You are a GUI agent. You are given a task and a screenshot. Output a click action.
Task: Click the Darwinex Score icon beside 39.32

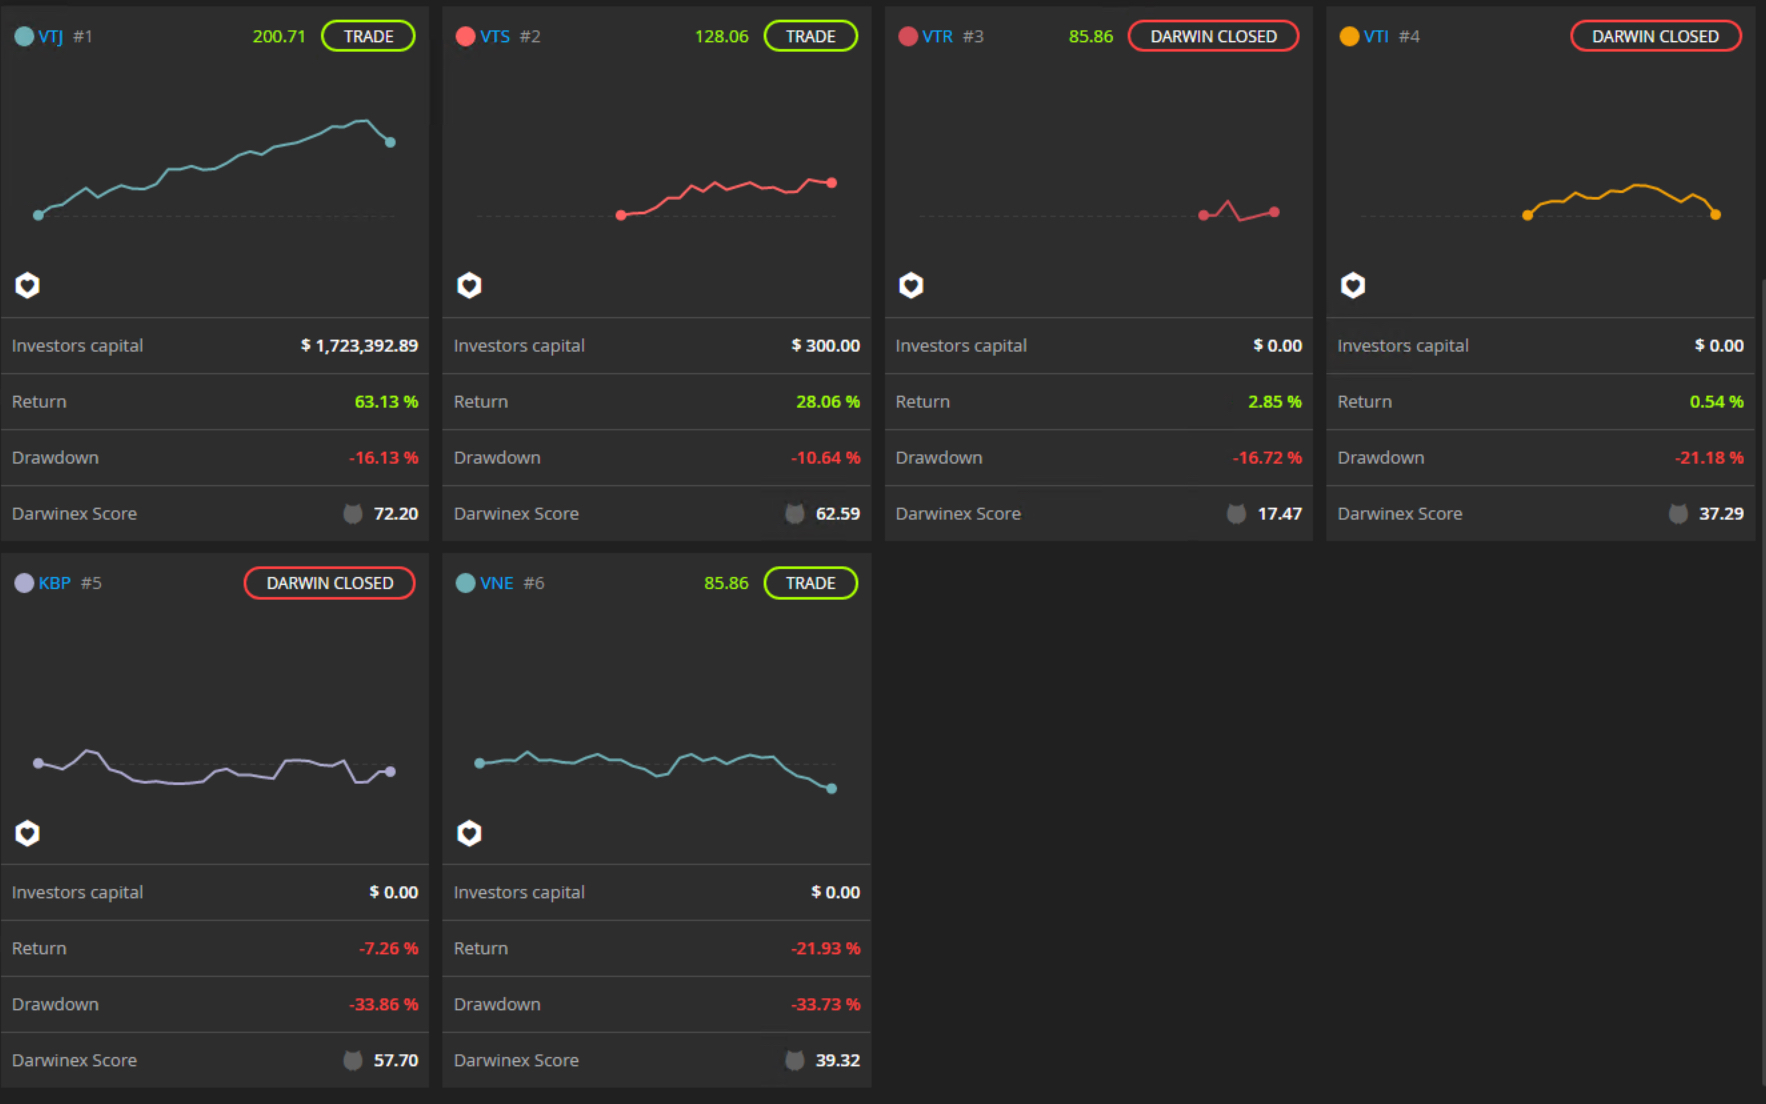(795, 1061)
